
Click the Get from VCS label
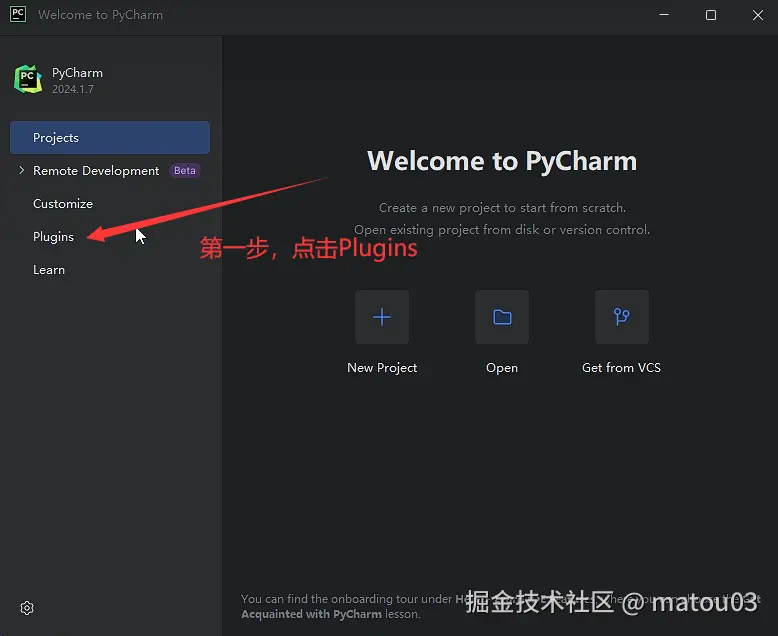[x=621, y=368]
